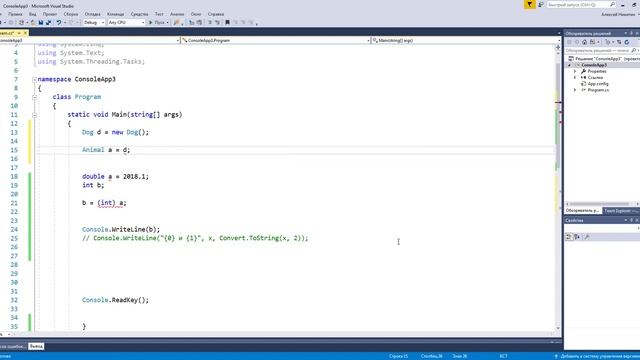The width and height of the screenshot is (640, 360).
Task: Click the editor split handle above scrollbar
Action: pos(558,47)
